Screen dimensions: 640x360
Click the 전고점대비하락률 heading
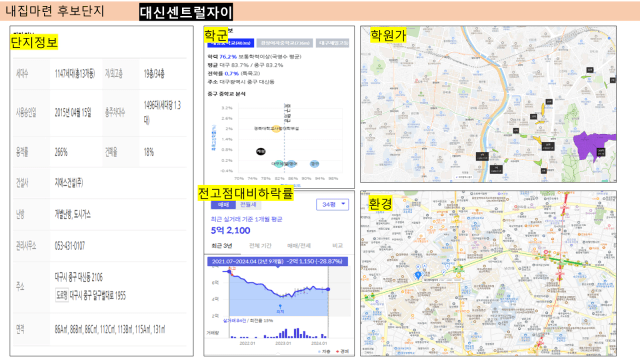(x=245, y=193)
